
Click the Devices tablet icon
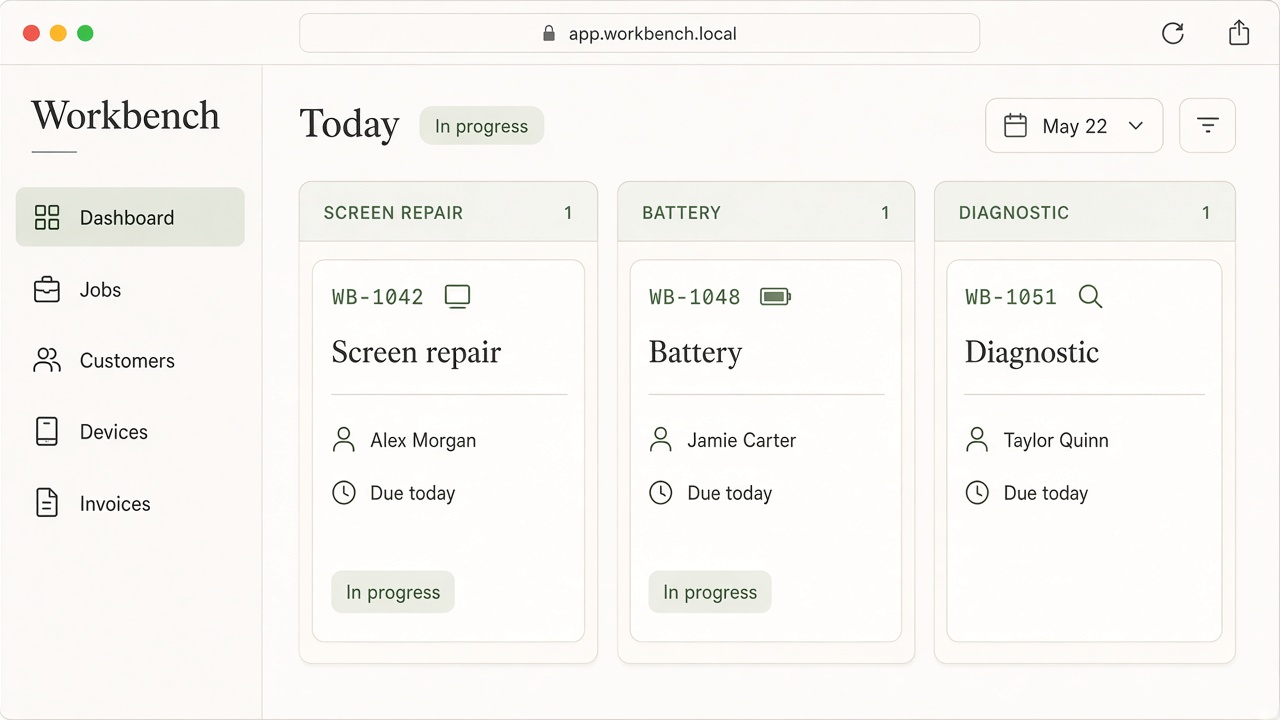pyautogui.click(x=47, y=432)
